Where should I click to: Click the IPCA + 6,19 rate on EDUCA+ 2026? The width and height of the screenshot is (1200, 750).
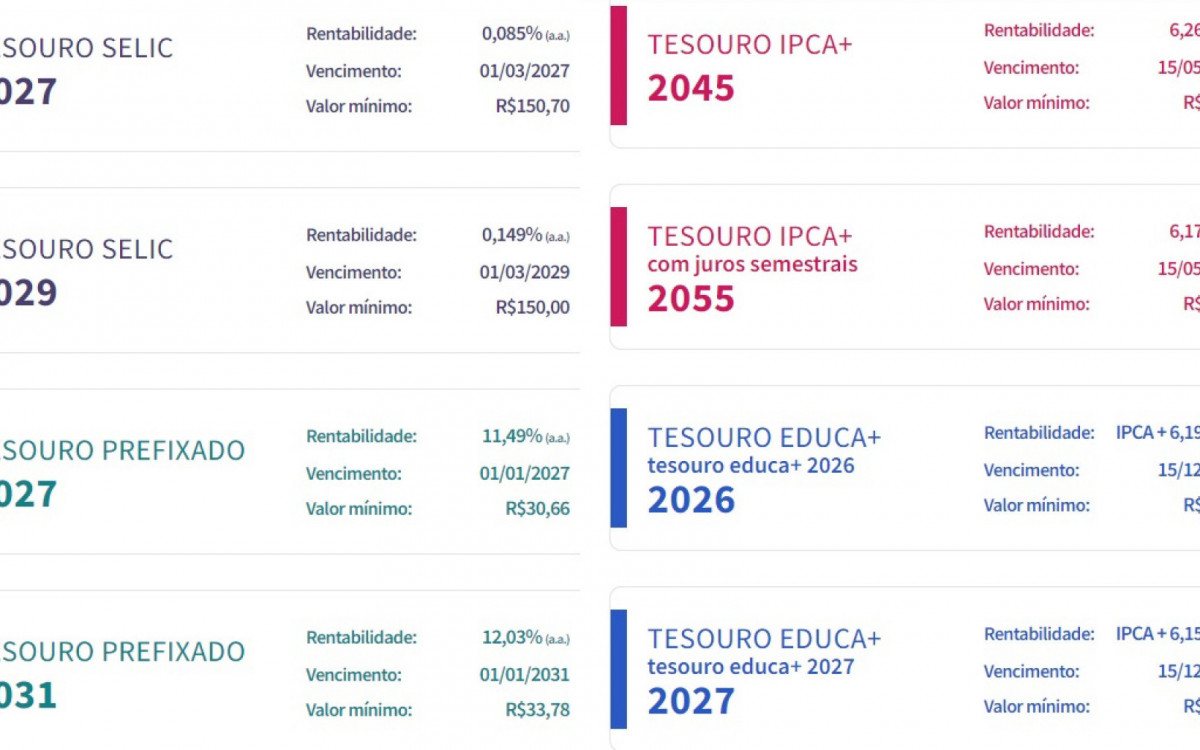(x=1156, y=433)
